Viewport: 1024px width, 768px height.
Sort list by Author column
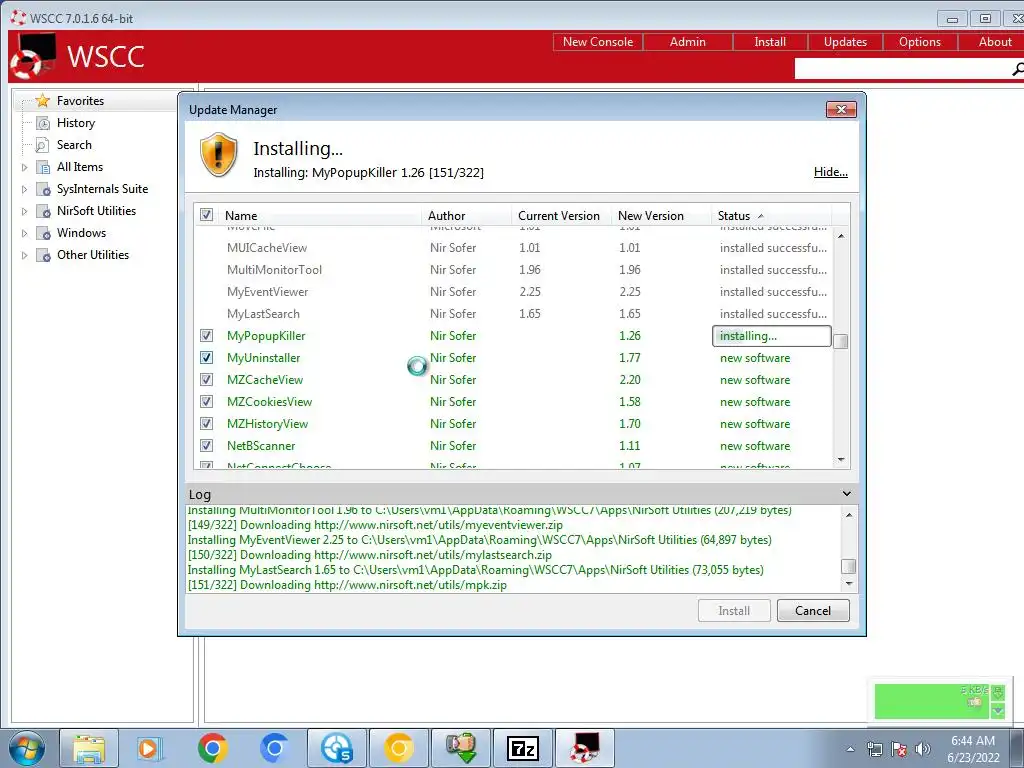tap(466, 216)
